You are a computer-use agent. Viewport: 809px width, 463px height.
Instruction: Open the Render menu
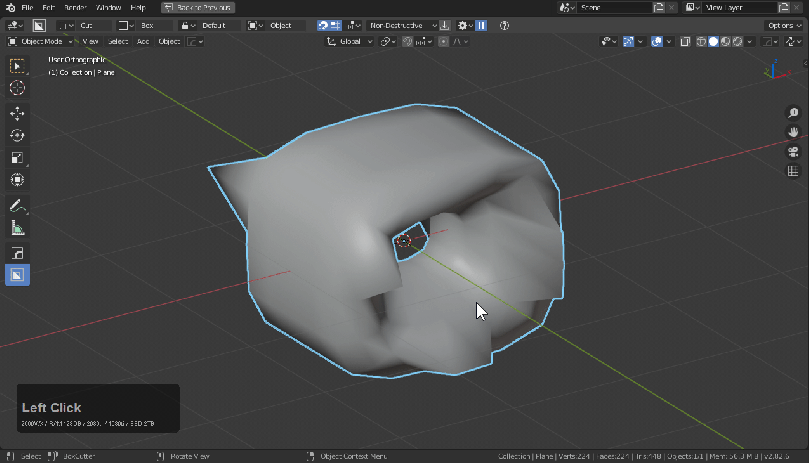pos(76,7)
